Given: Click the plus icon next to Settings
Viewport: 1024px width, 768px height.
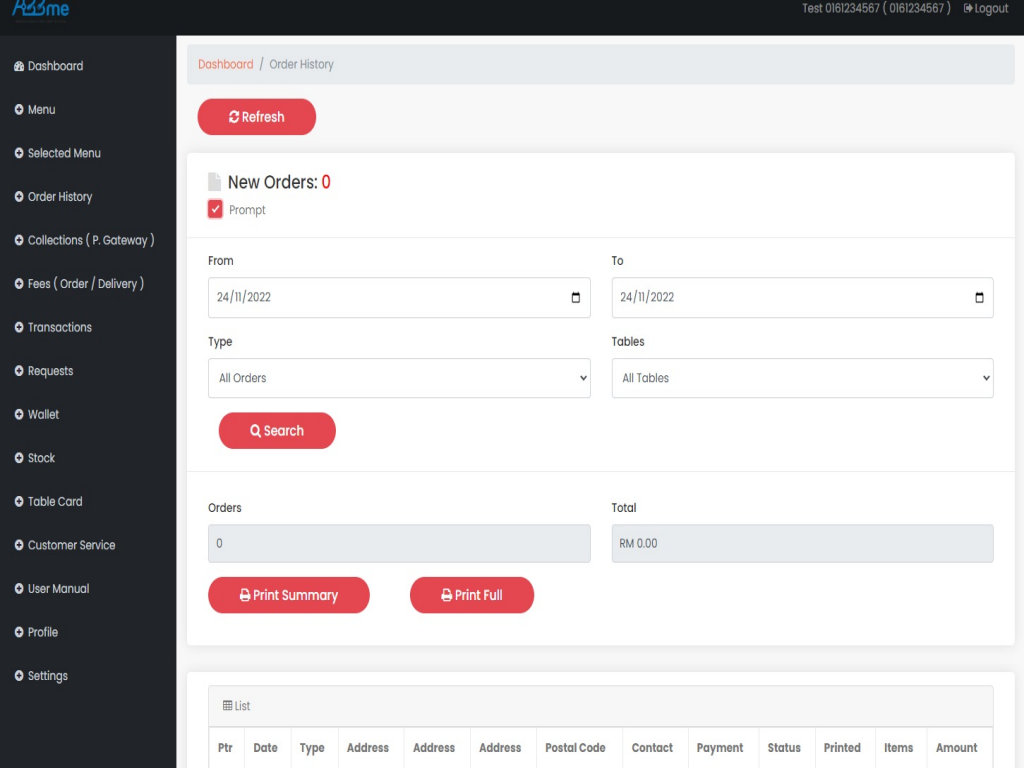Looking at the screenshot, I should point(19,676).
